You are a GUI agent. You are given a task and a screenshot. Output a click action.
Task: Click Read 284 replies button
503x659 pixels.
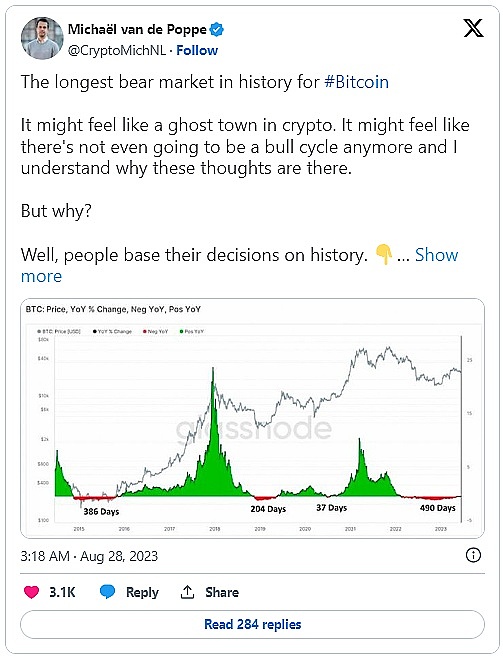252,624
